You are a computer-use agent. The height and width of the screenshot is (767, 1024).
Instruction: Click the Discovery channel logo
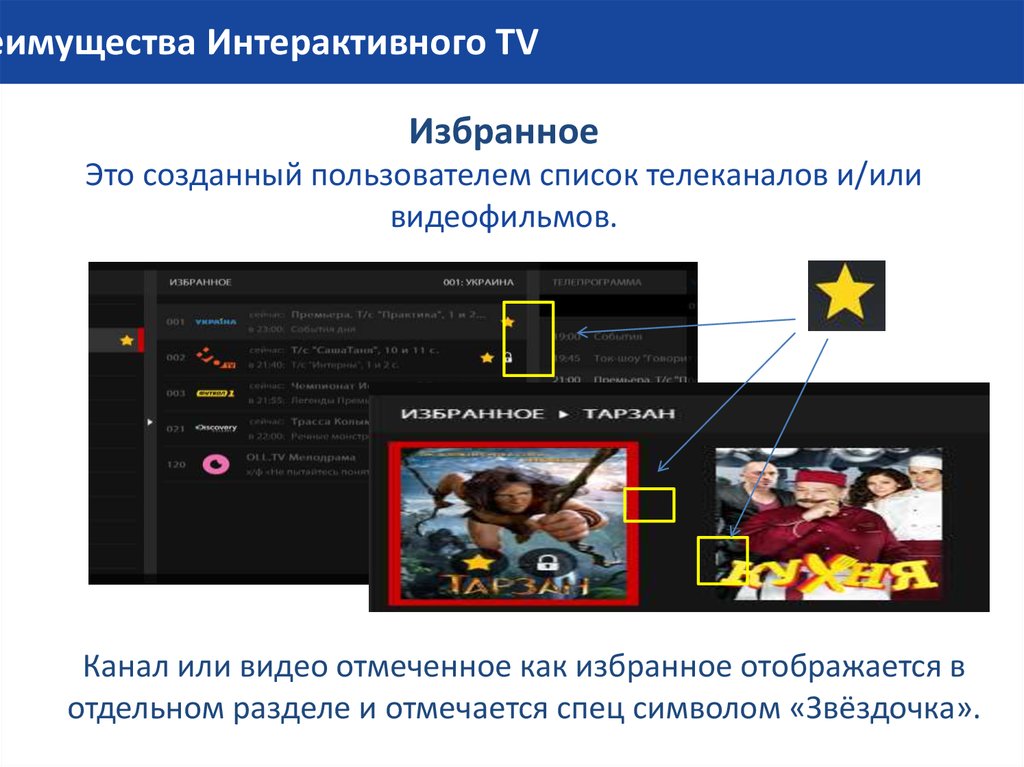216,428
